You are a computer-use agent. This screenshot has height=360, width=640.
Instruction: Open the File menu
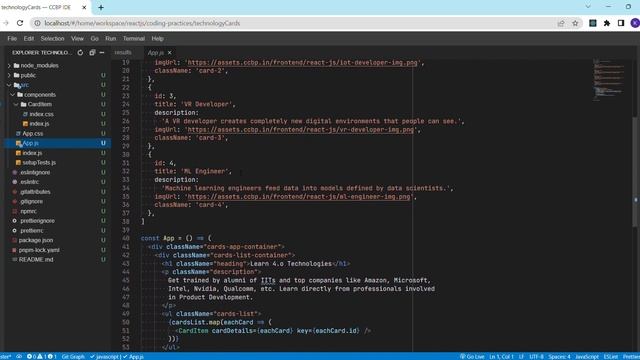point(12,39)
